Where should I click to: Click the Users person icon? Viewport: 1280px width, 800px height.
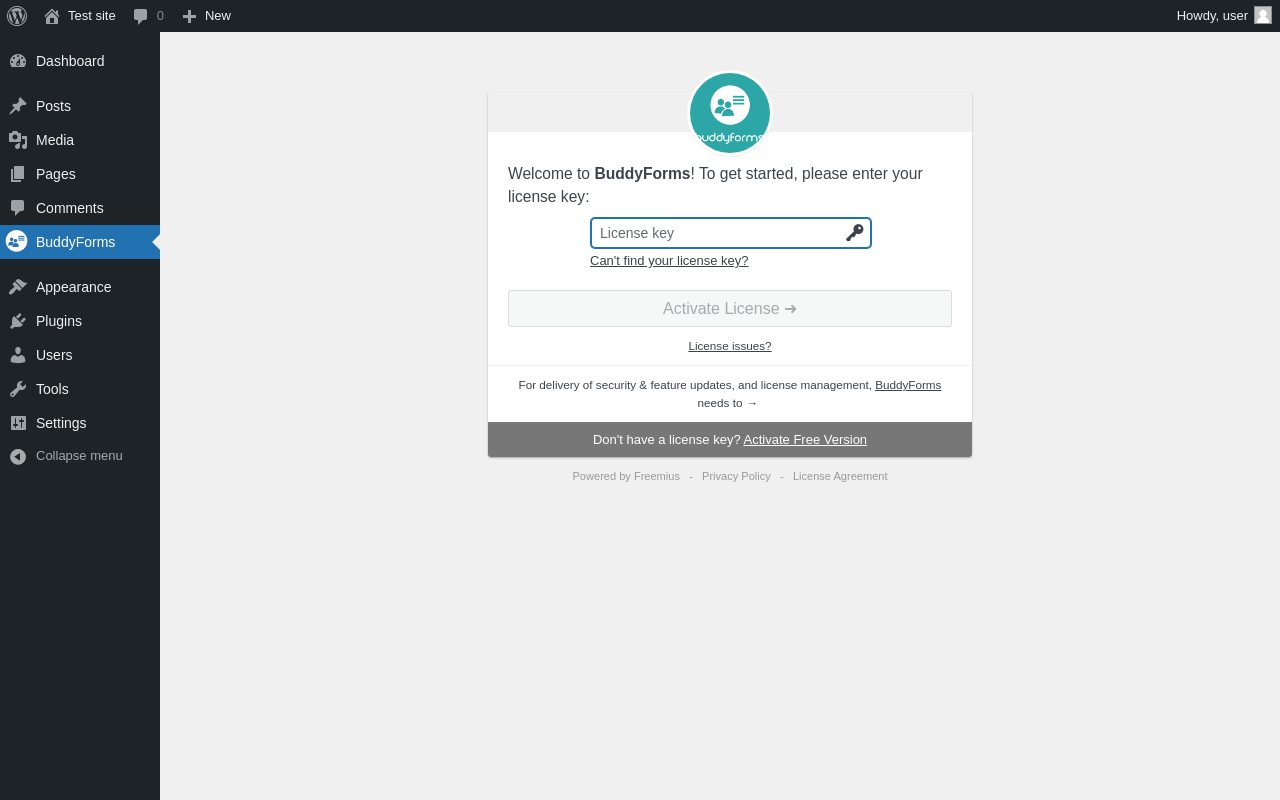coord(18,355)
